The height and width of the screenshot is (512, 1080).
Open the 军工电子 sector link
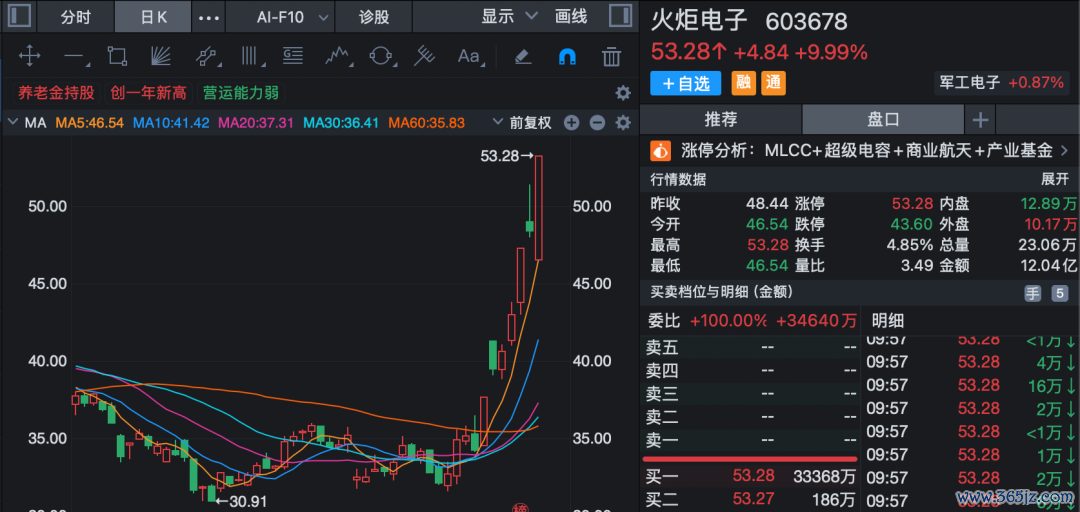point(1002,83)
